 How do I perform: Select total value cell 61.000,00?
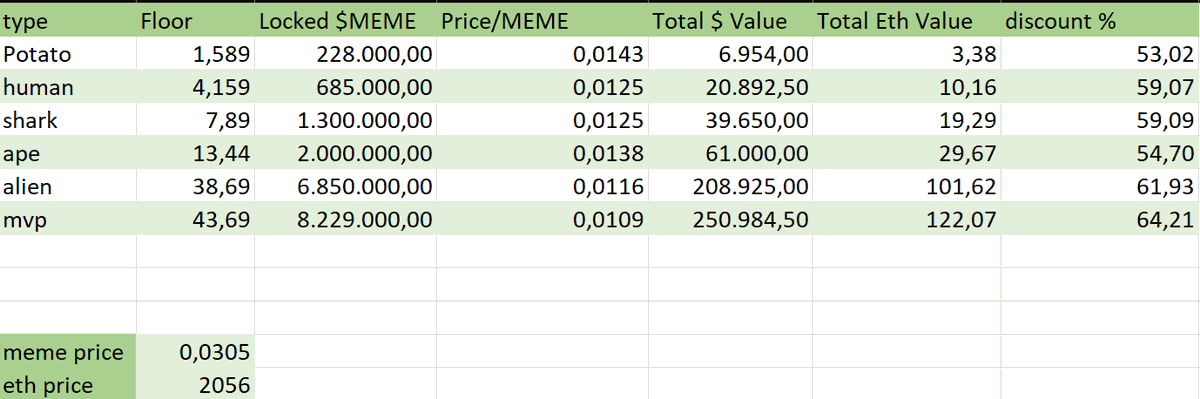pyautogui.click(x=730, y=153)
